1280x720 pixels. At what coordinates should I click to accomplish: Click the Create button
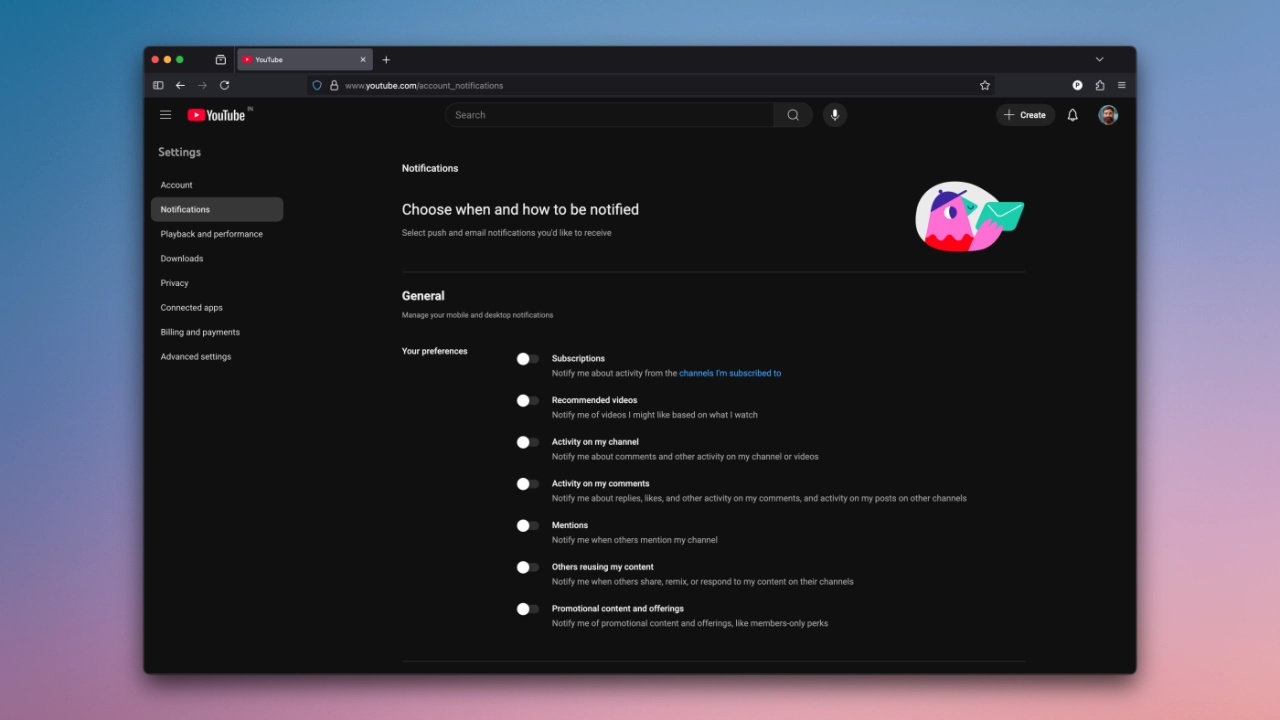[x=1025, y=115]
